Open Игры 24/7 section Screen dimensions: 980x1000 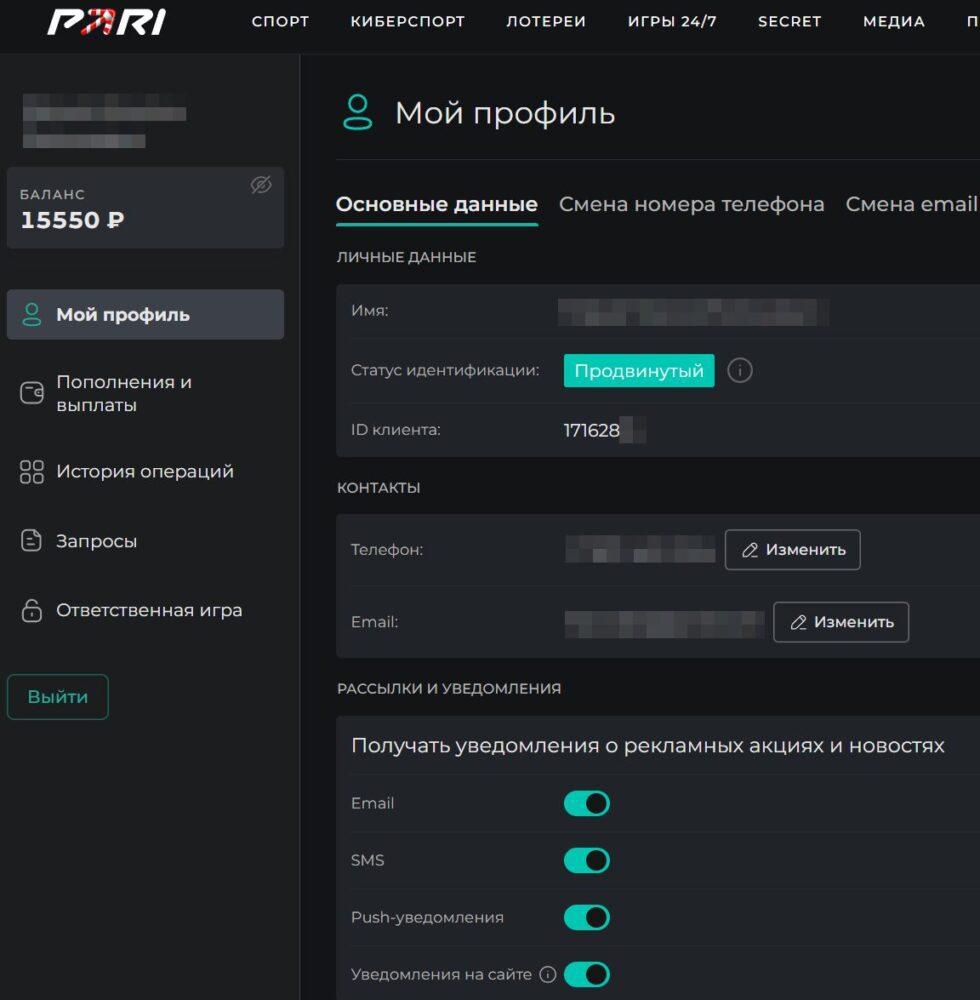point(672,22)
